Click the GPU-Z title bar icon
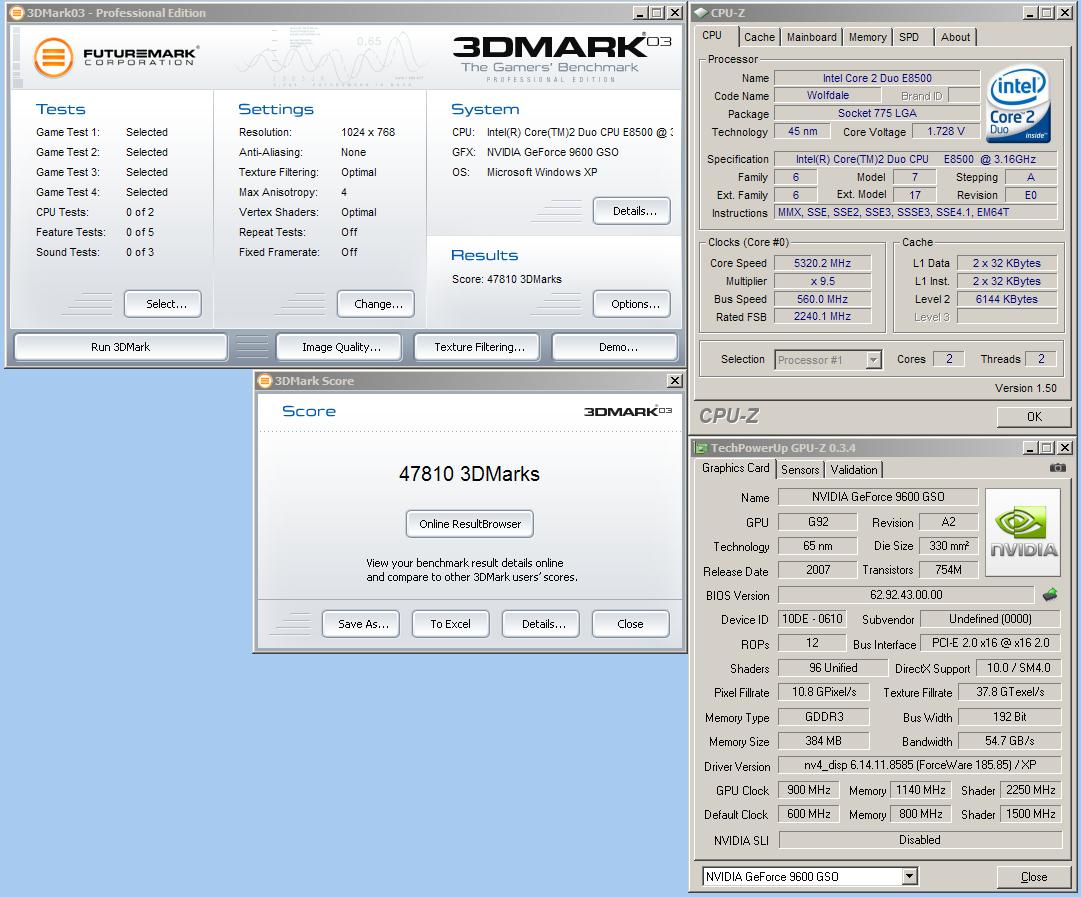1081x897 pixels. (x=701, y=448)
